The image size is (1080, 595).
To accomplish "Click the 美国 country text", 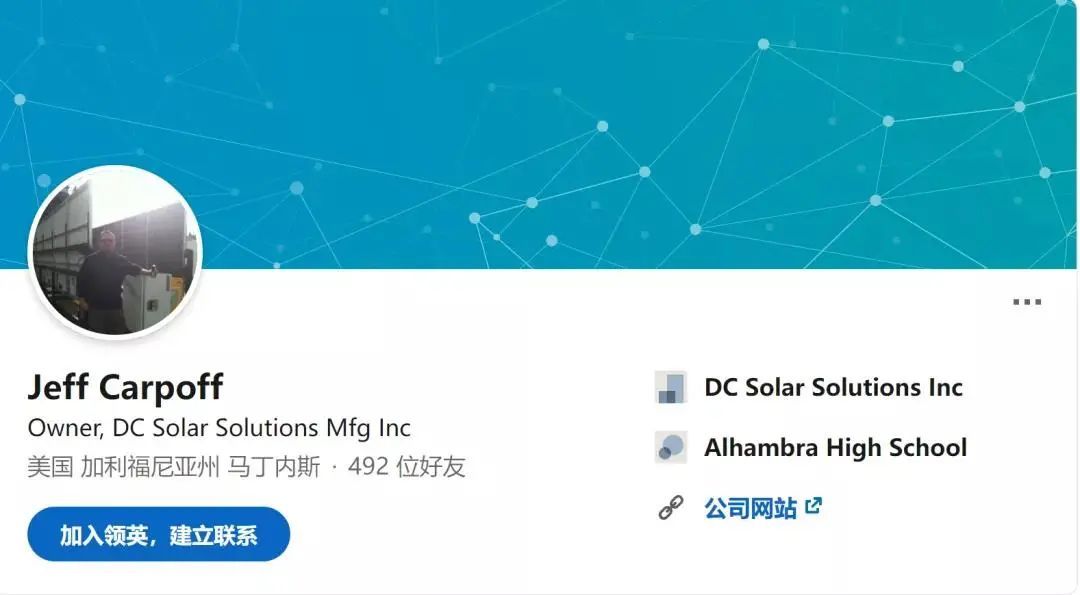I will click(x=50, y=467).
